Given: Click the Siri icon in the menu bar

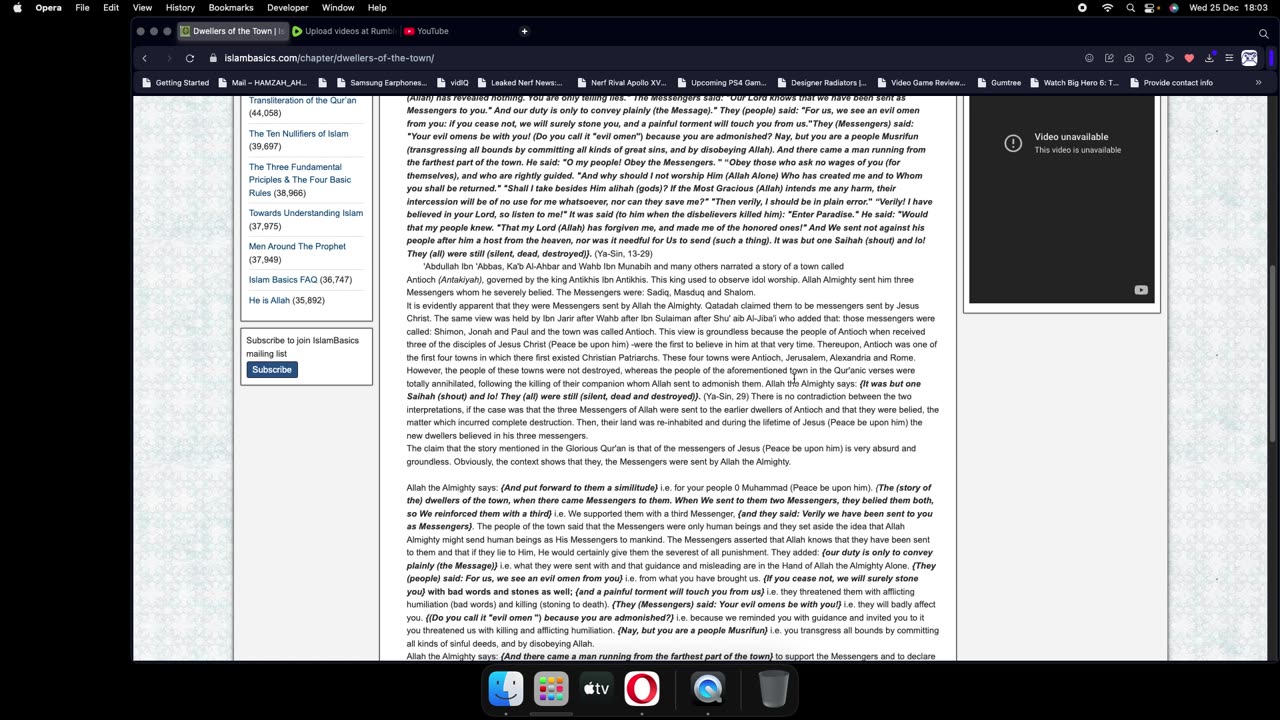Looking at the screenshot, I should tap(1174, 8).
